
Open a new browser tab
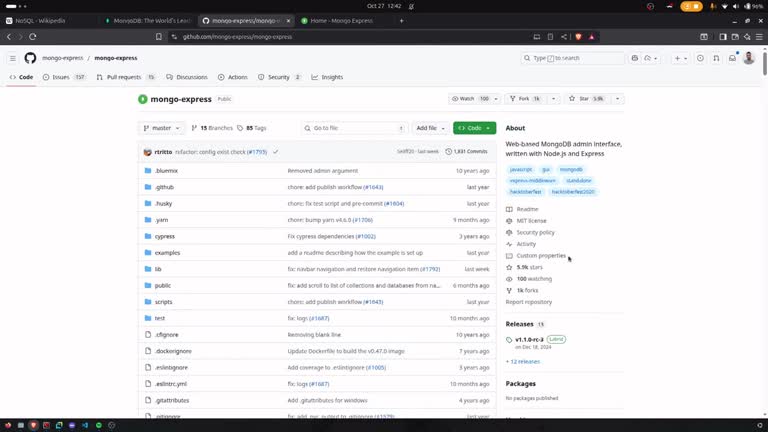(x=402, y=21)
